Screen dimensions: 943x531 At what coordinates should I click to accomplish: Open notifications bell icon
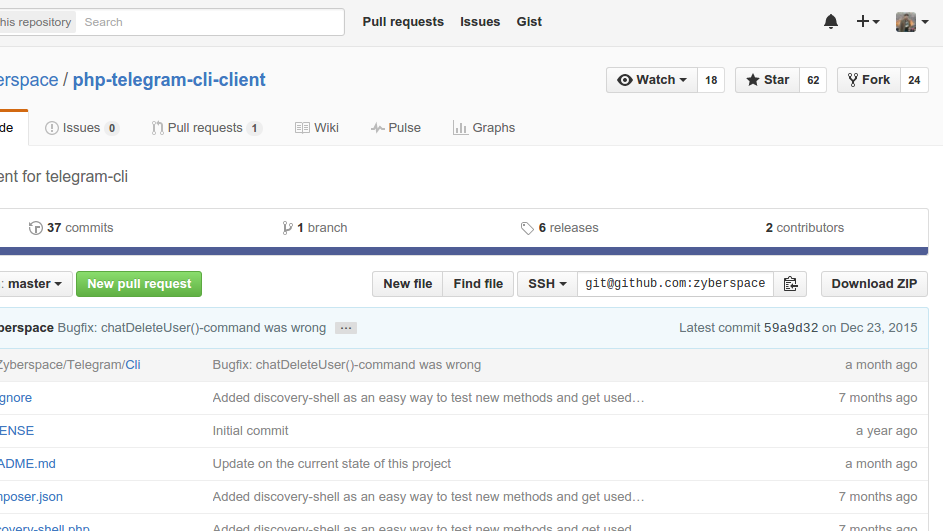[x=831, y=22]
